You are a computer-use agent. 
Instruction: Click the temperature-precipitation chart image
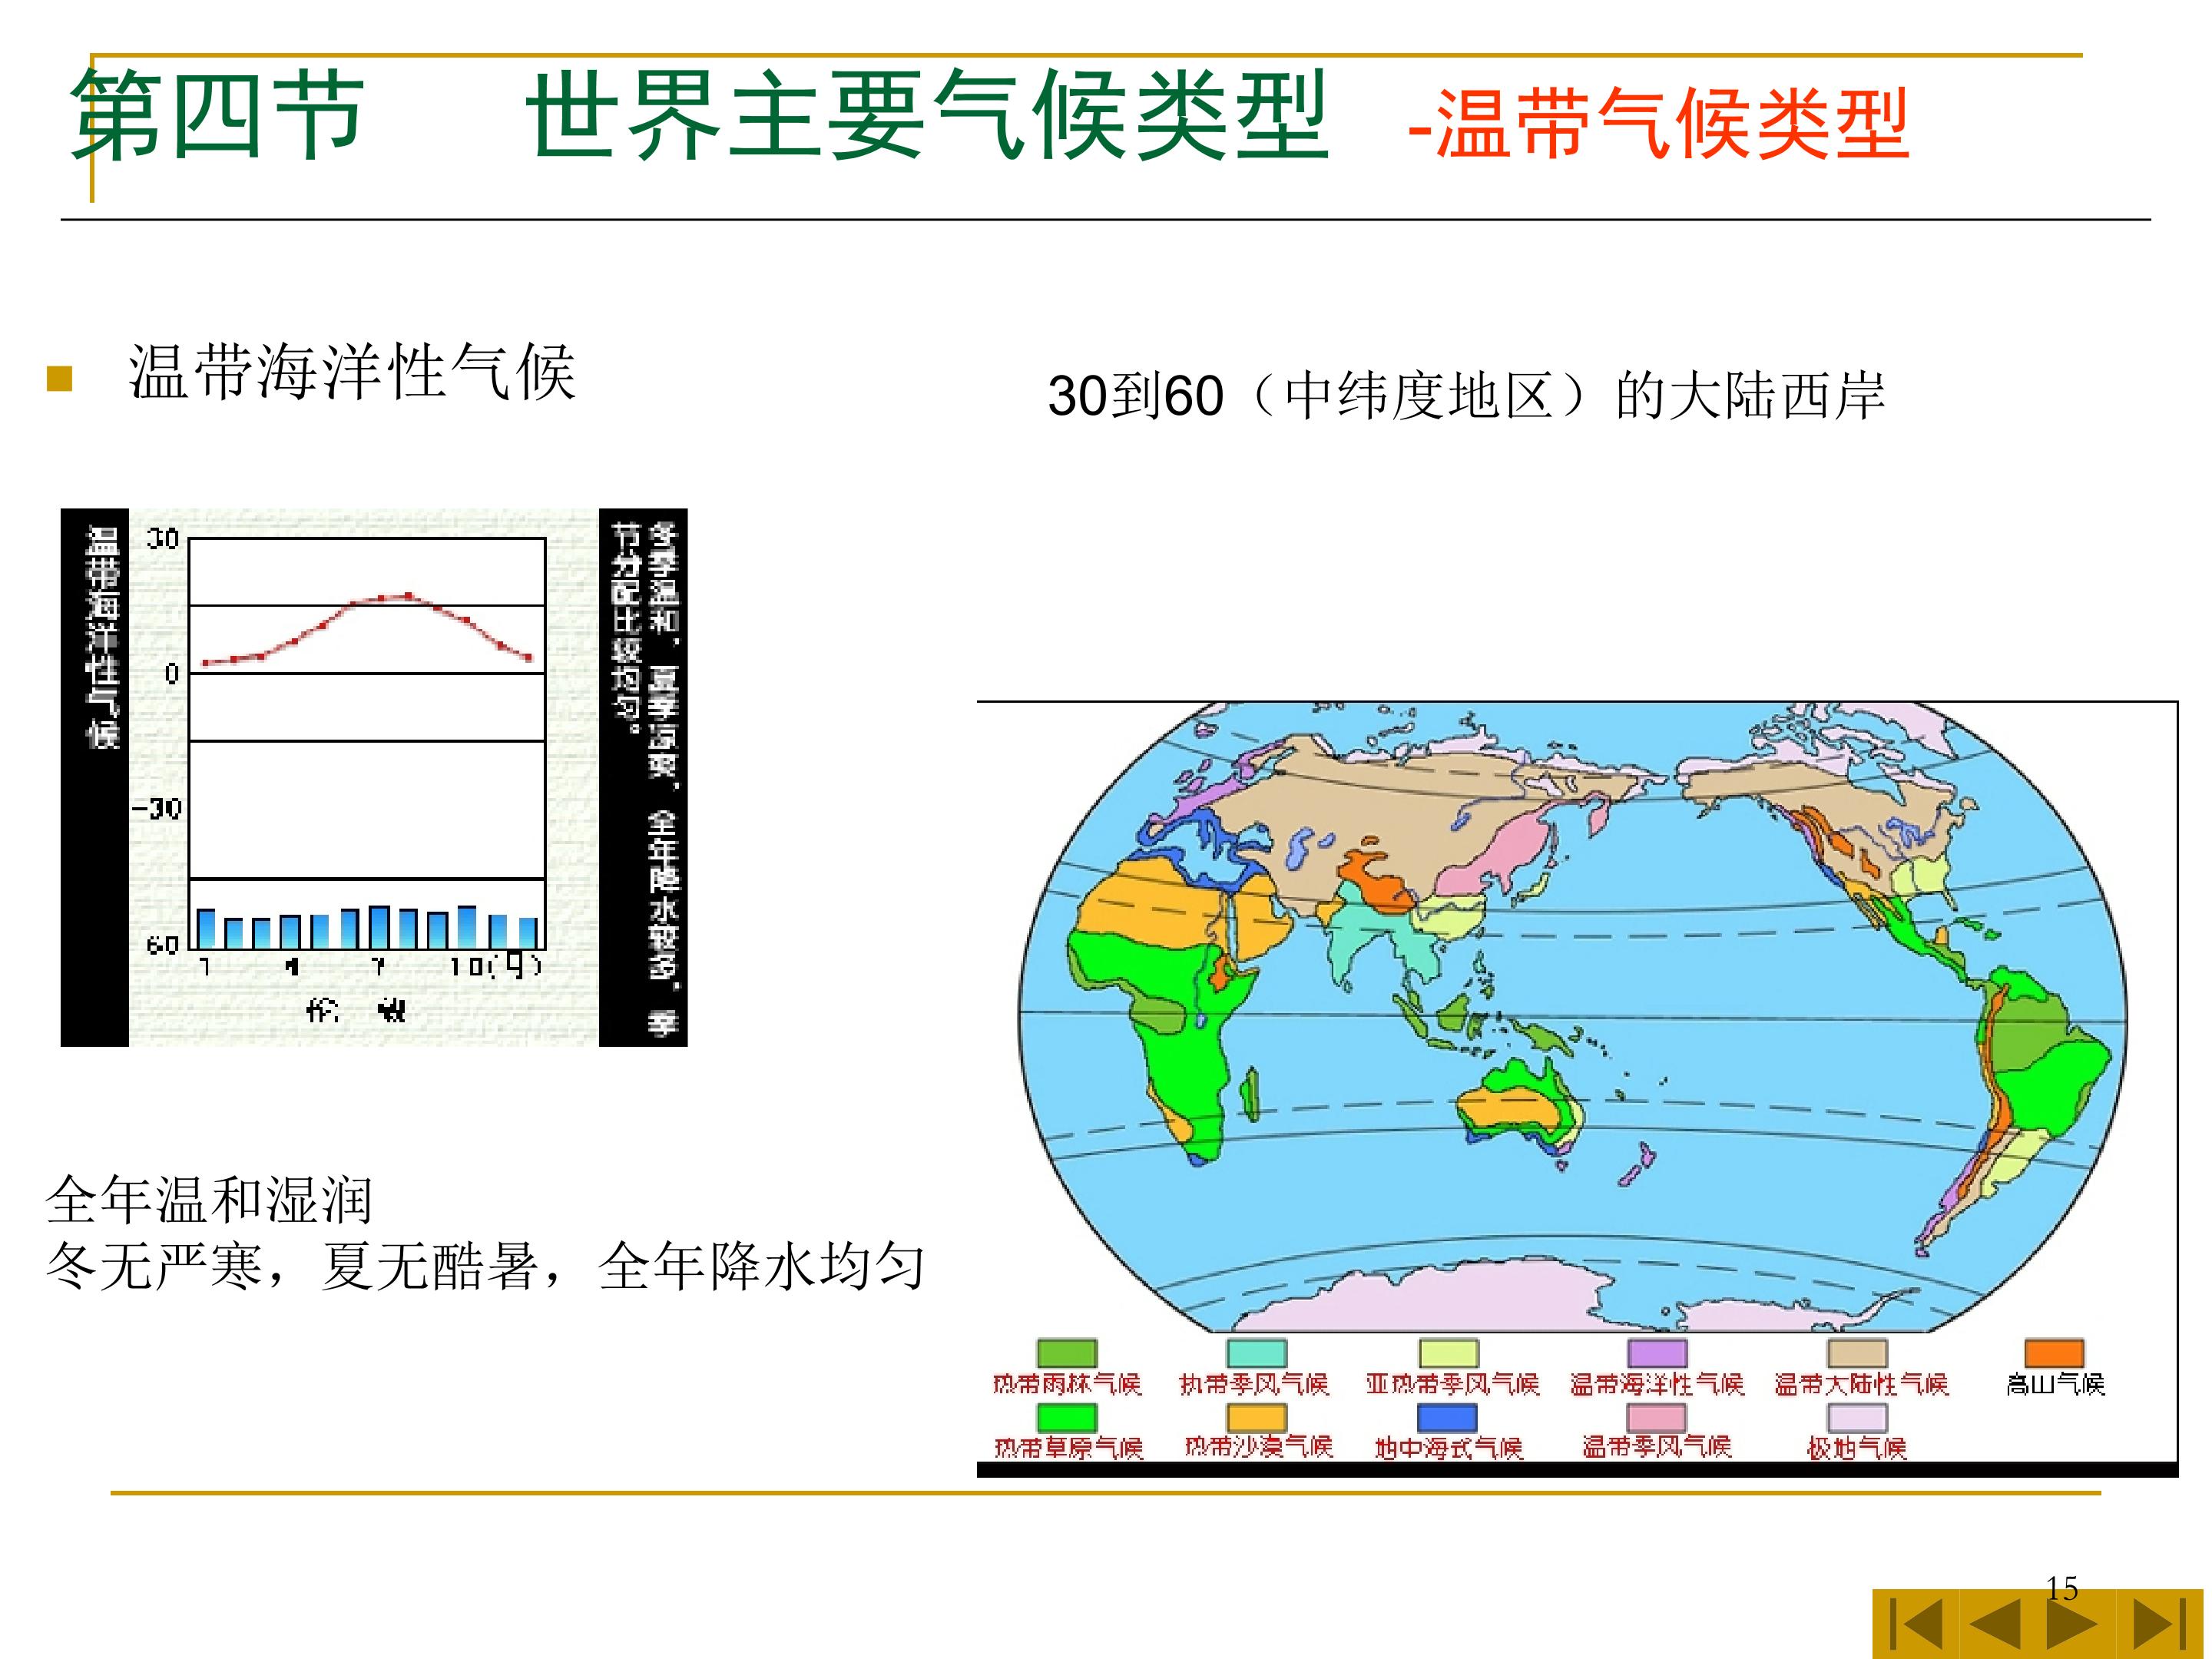tap(373, 777)
